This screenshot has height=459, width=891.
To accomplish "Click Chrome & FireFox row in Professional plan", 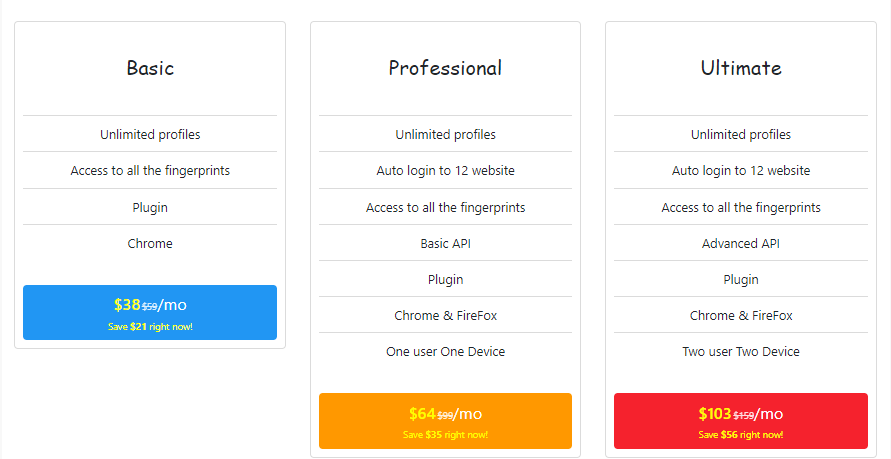I will (x=446, y=315).
